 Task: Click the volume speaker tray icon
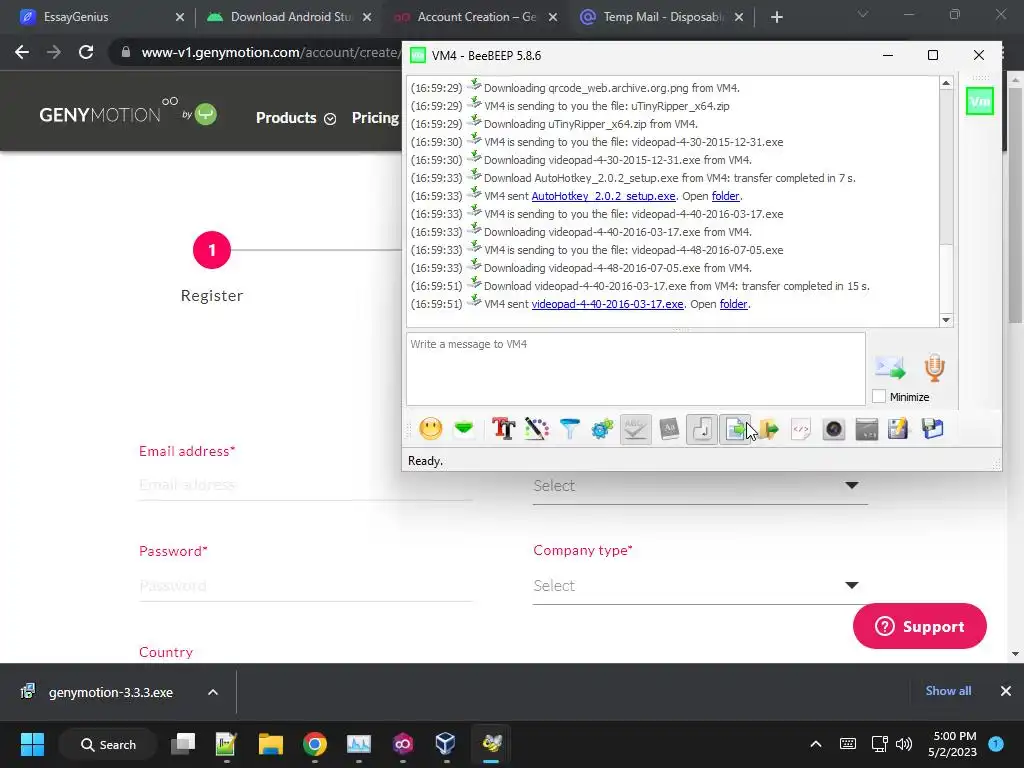pyautogui.click(x=904, y=744)
